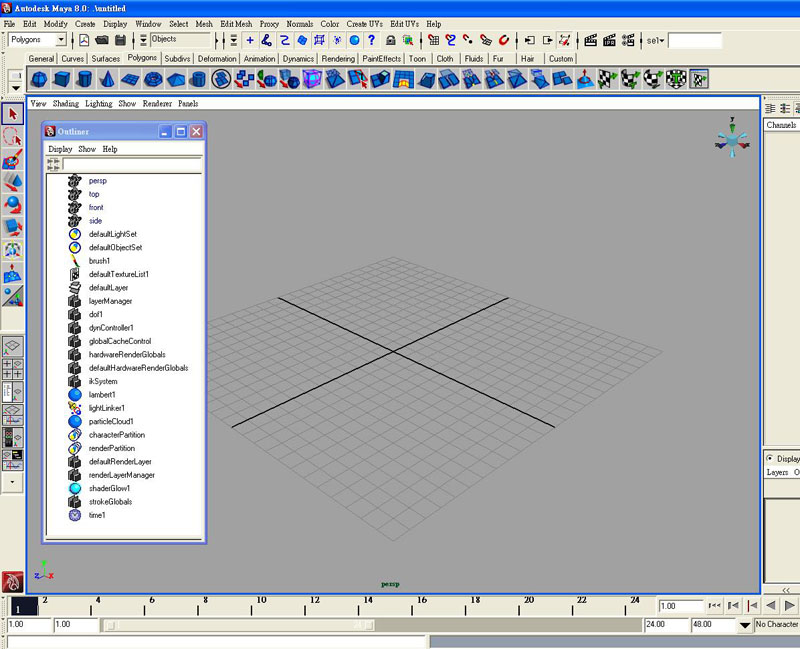The height and width of the screenshot is (649, 800).
Task: Open the Outliner Display menu
Action: 60,149
